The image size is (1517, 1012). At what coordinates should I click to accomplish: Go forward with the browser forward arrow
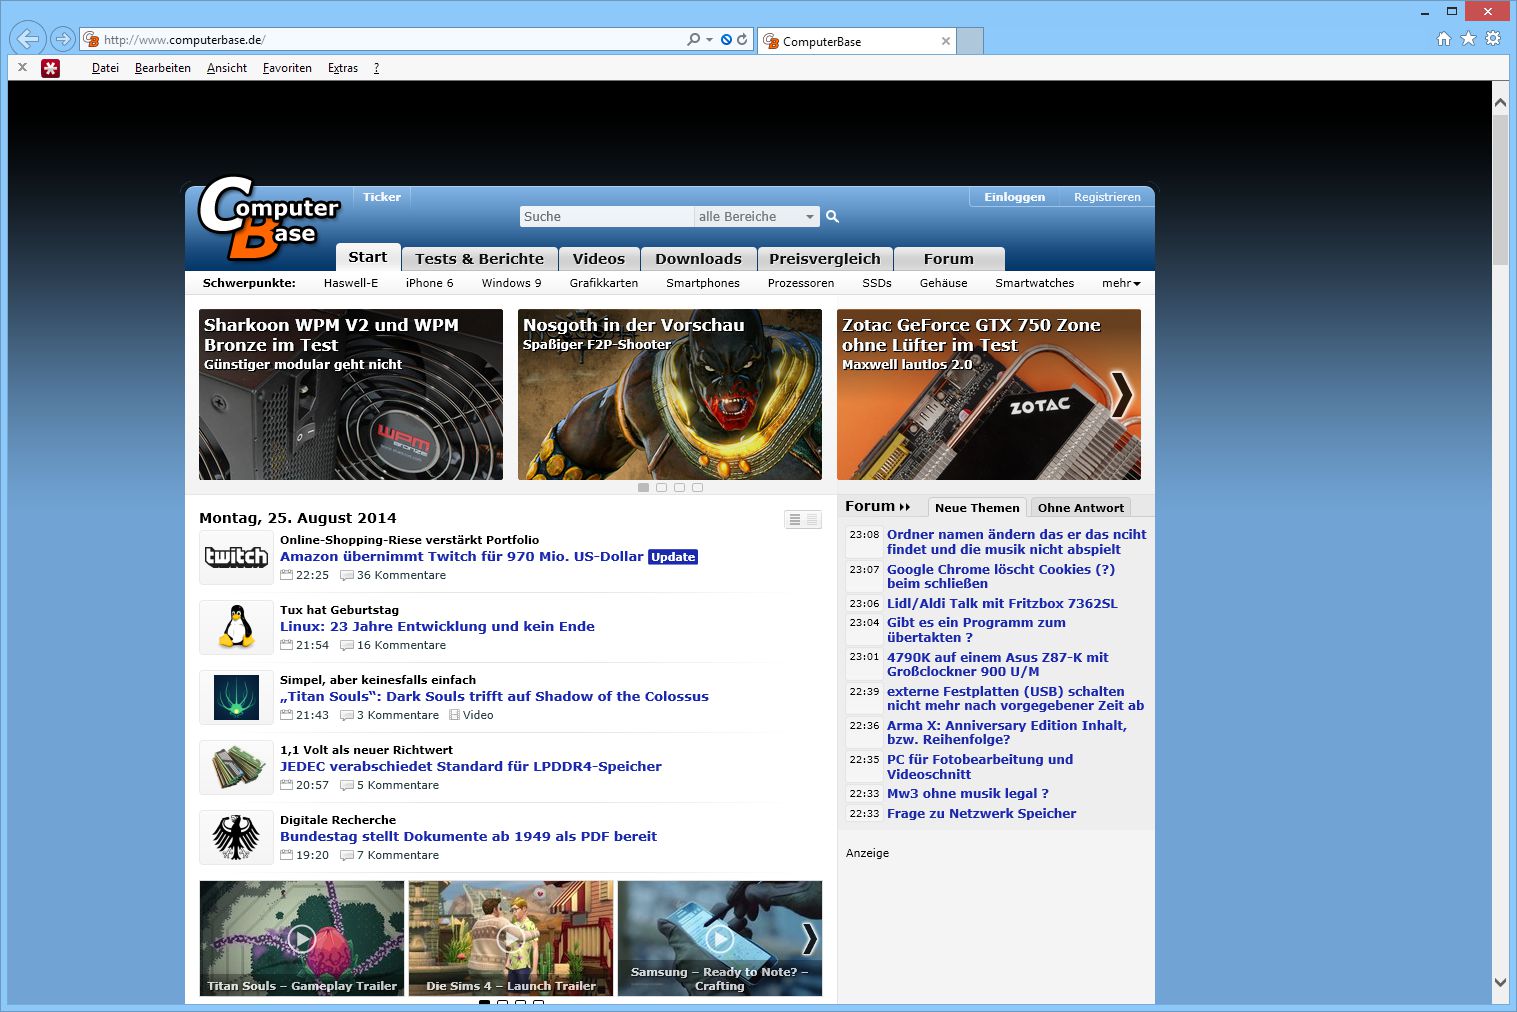(63, 39)
